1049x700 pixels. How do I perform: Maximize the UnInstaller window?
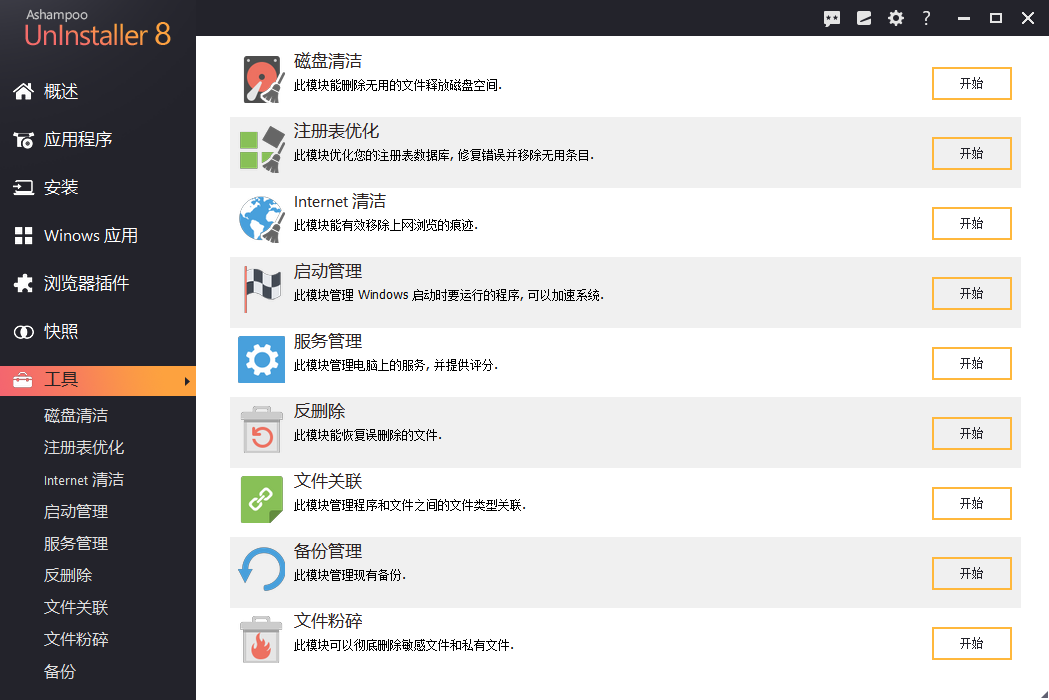point(995,18)
